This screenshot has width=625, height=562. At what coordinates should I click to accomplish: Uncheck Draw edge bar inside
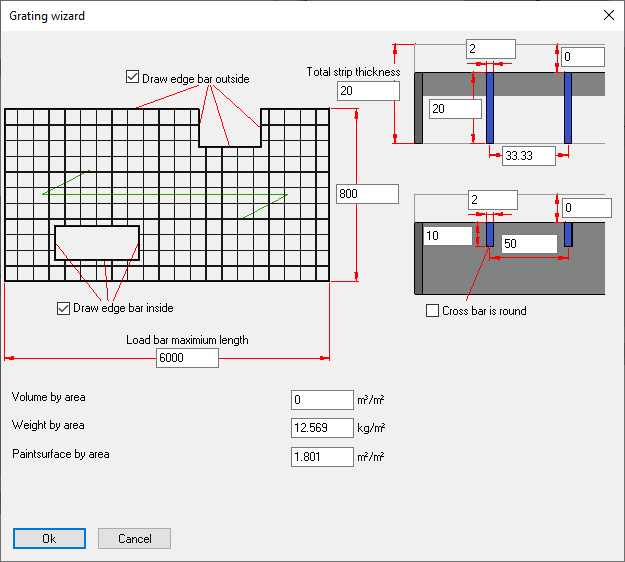point(65,308)
